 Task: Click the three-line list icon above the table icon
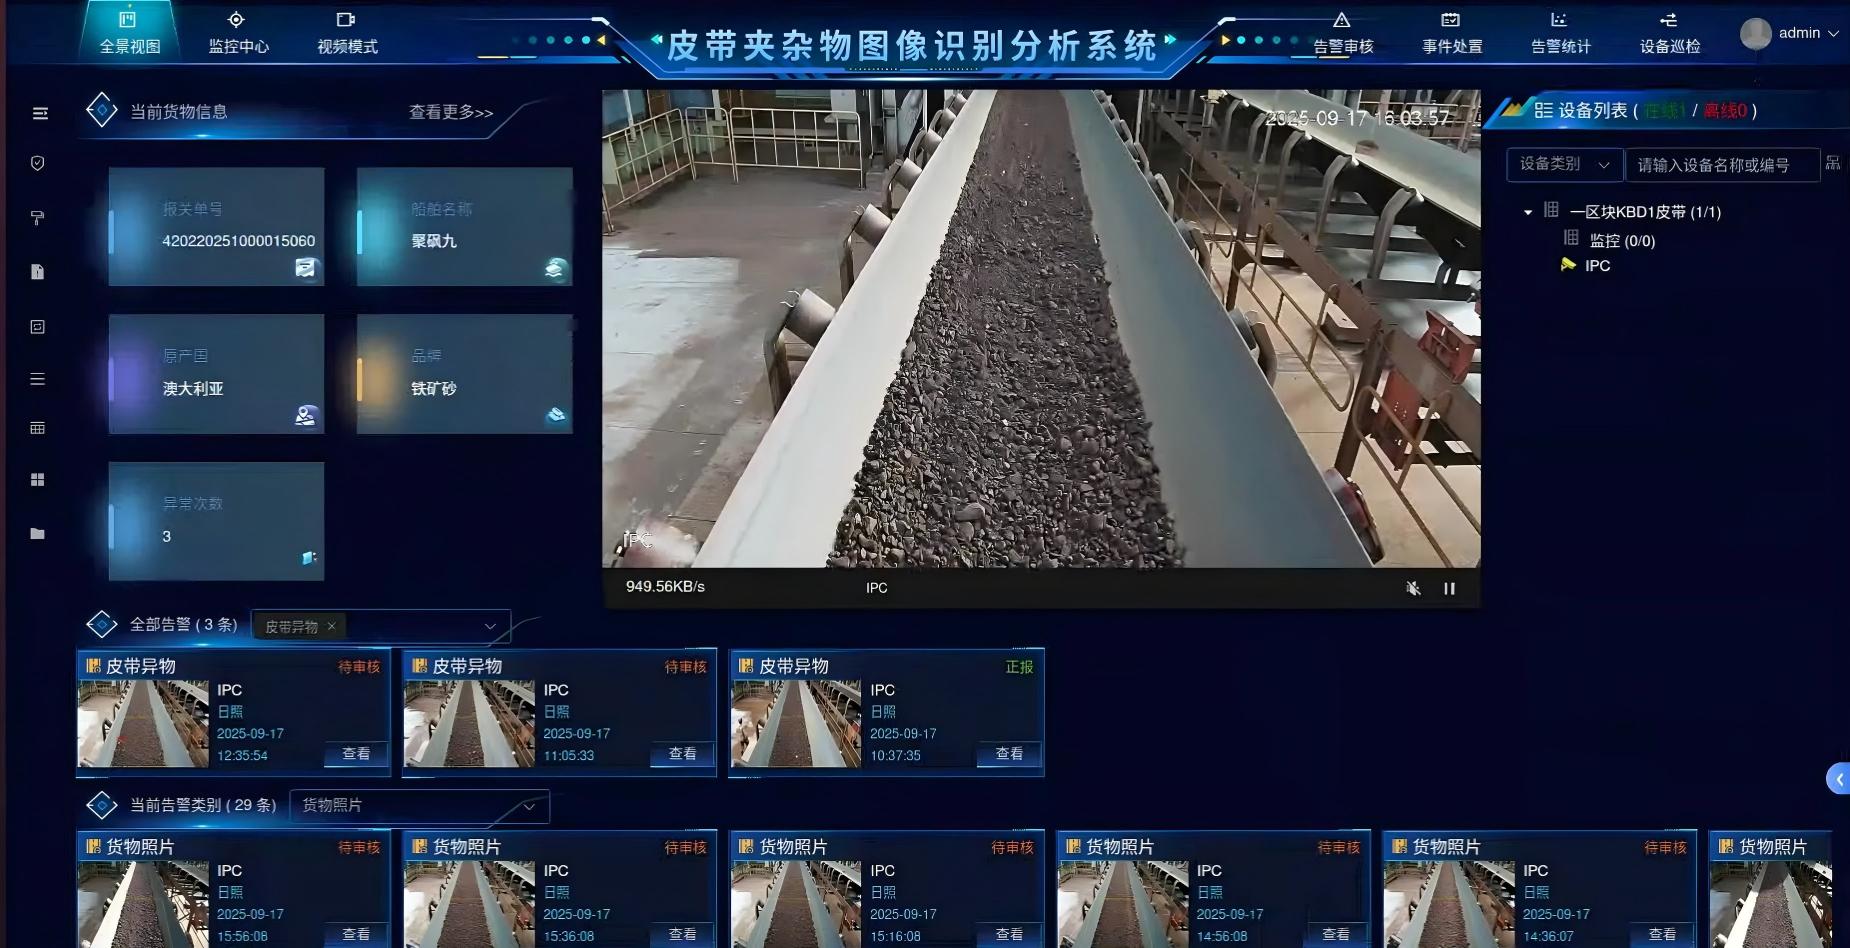(38, 379)
